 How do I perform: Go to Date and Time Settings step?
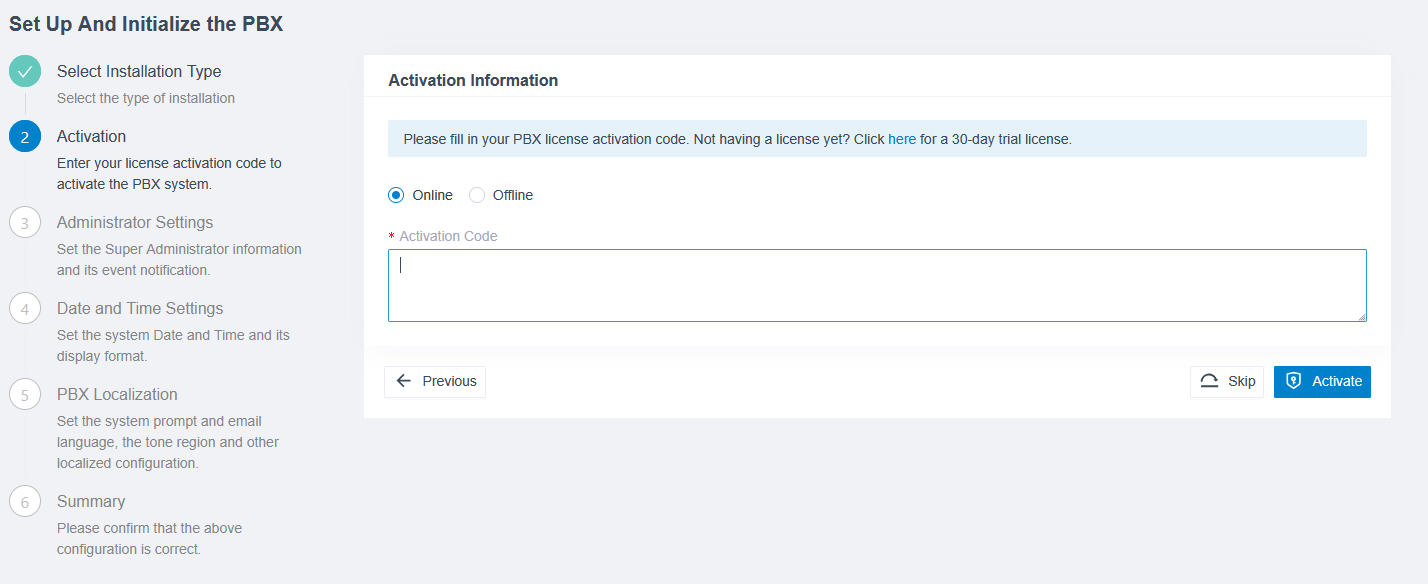140,308
